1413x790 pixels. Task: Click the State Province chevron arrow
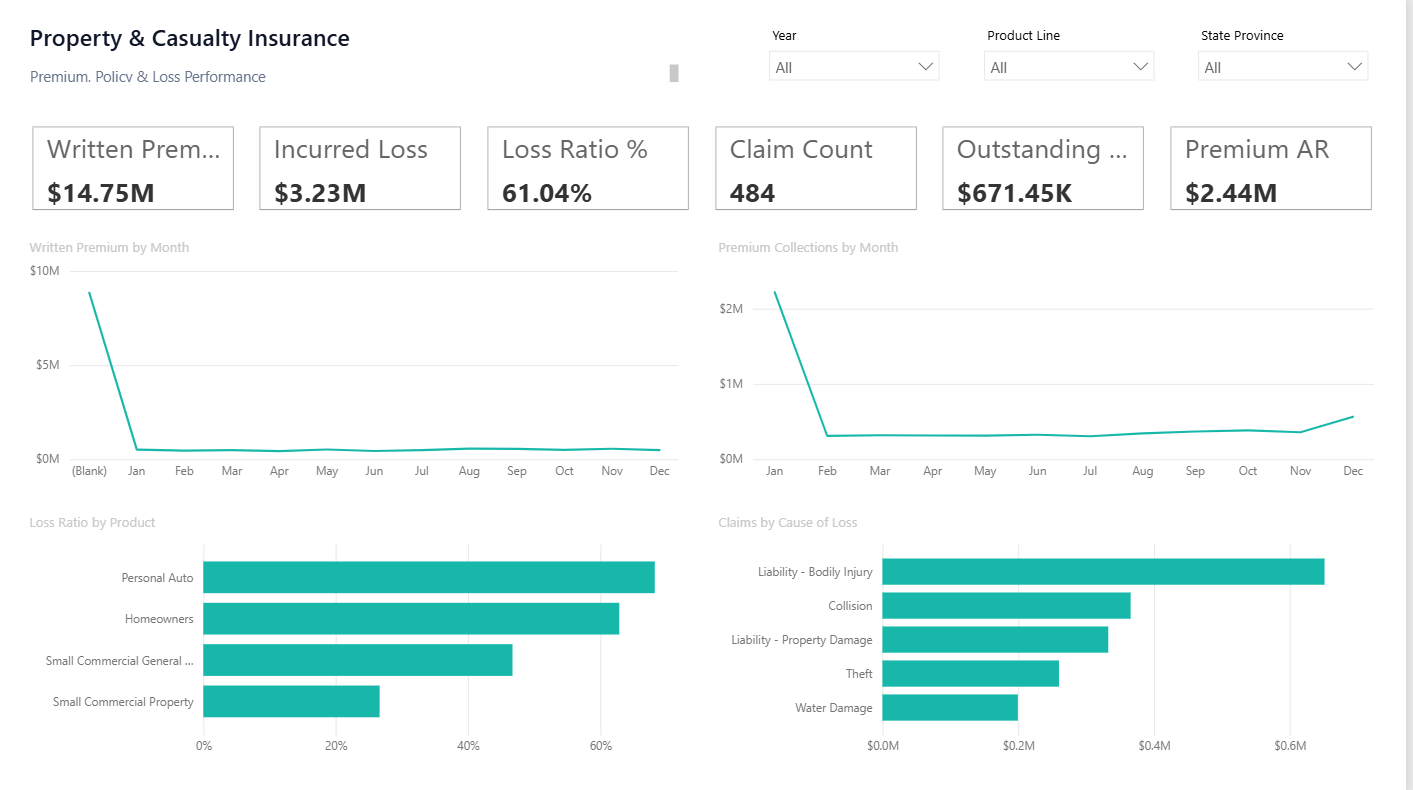click(x=1355, y=67)
